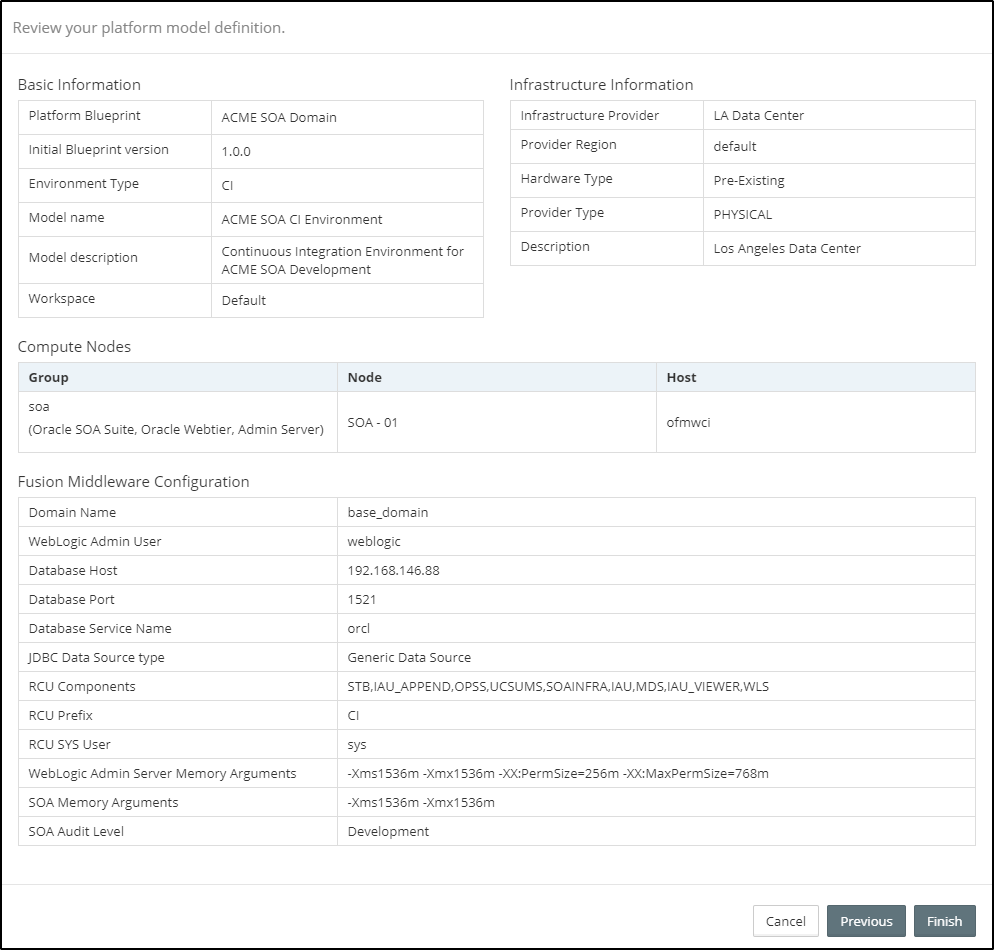Click the Node column header
The height and width of the screenshot is (950, 994).
point(364,377)
